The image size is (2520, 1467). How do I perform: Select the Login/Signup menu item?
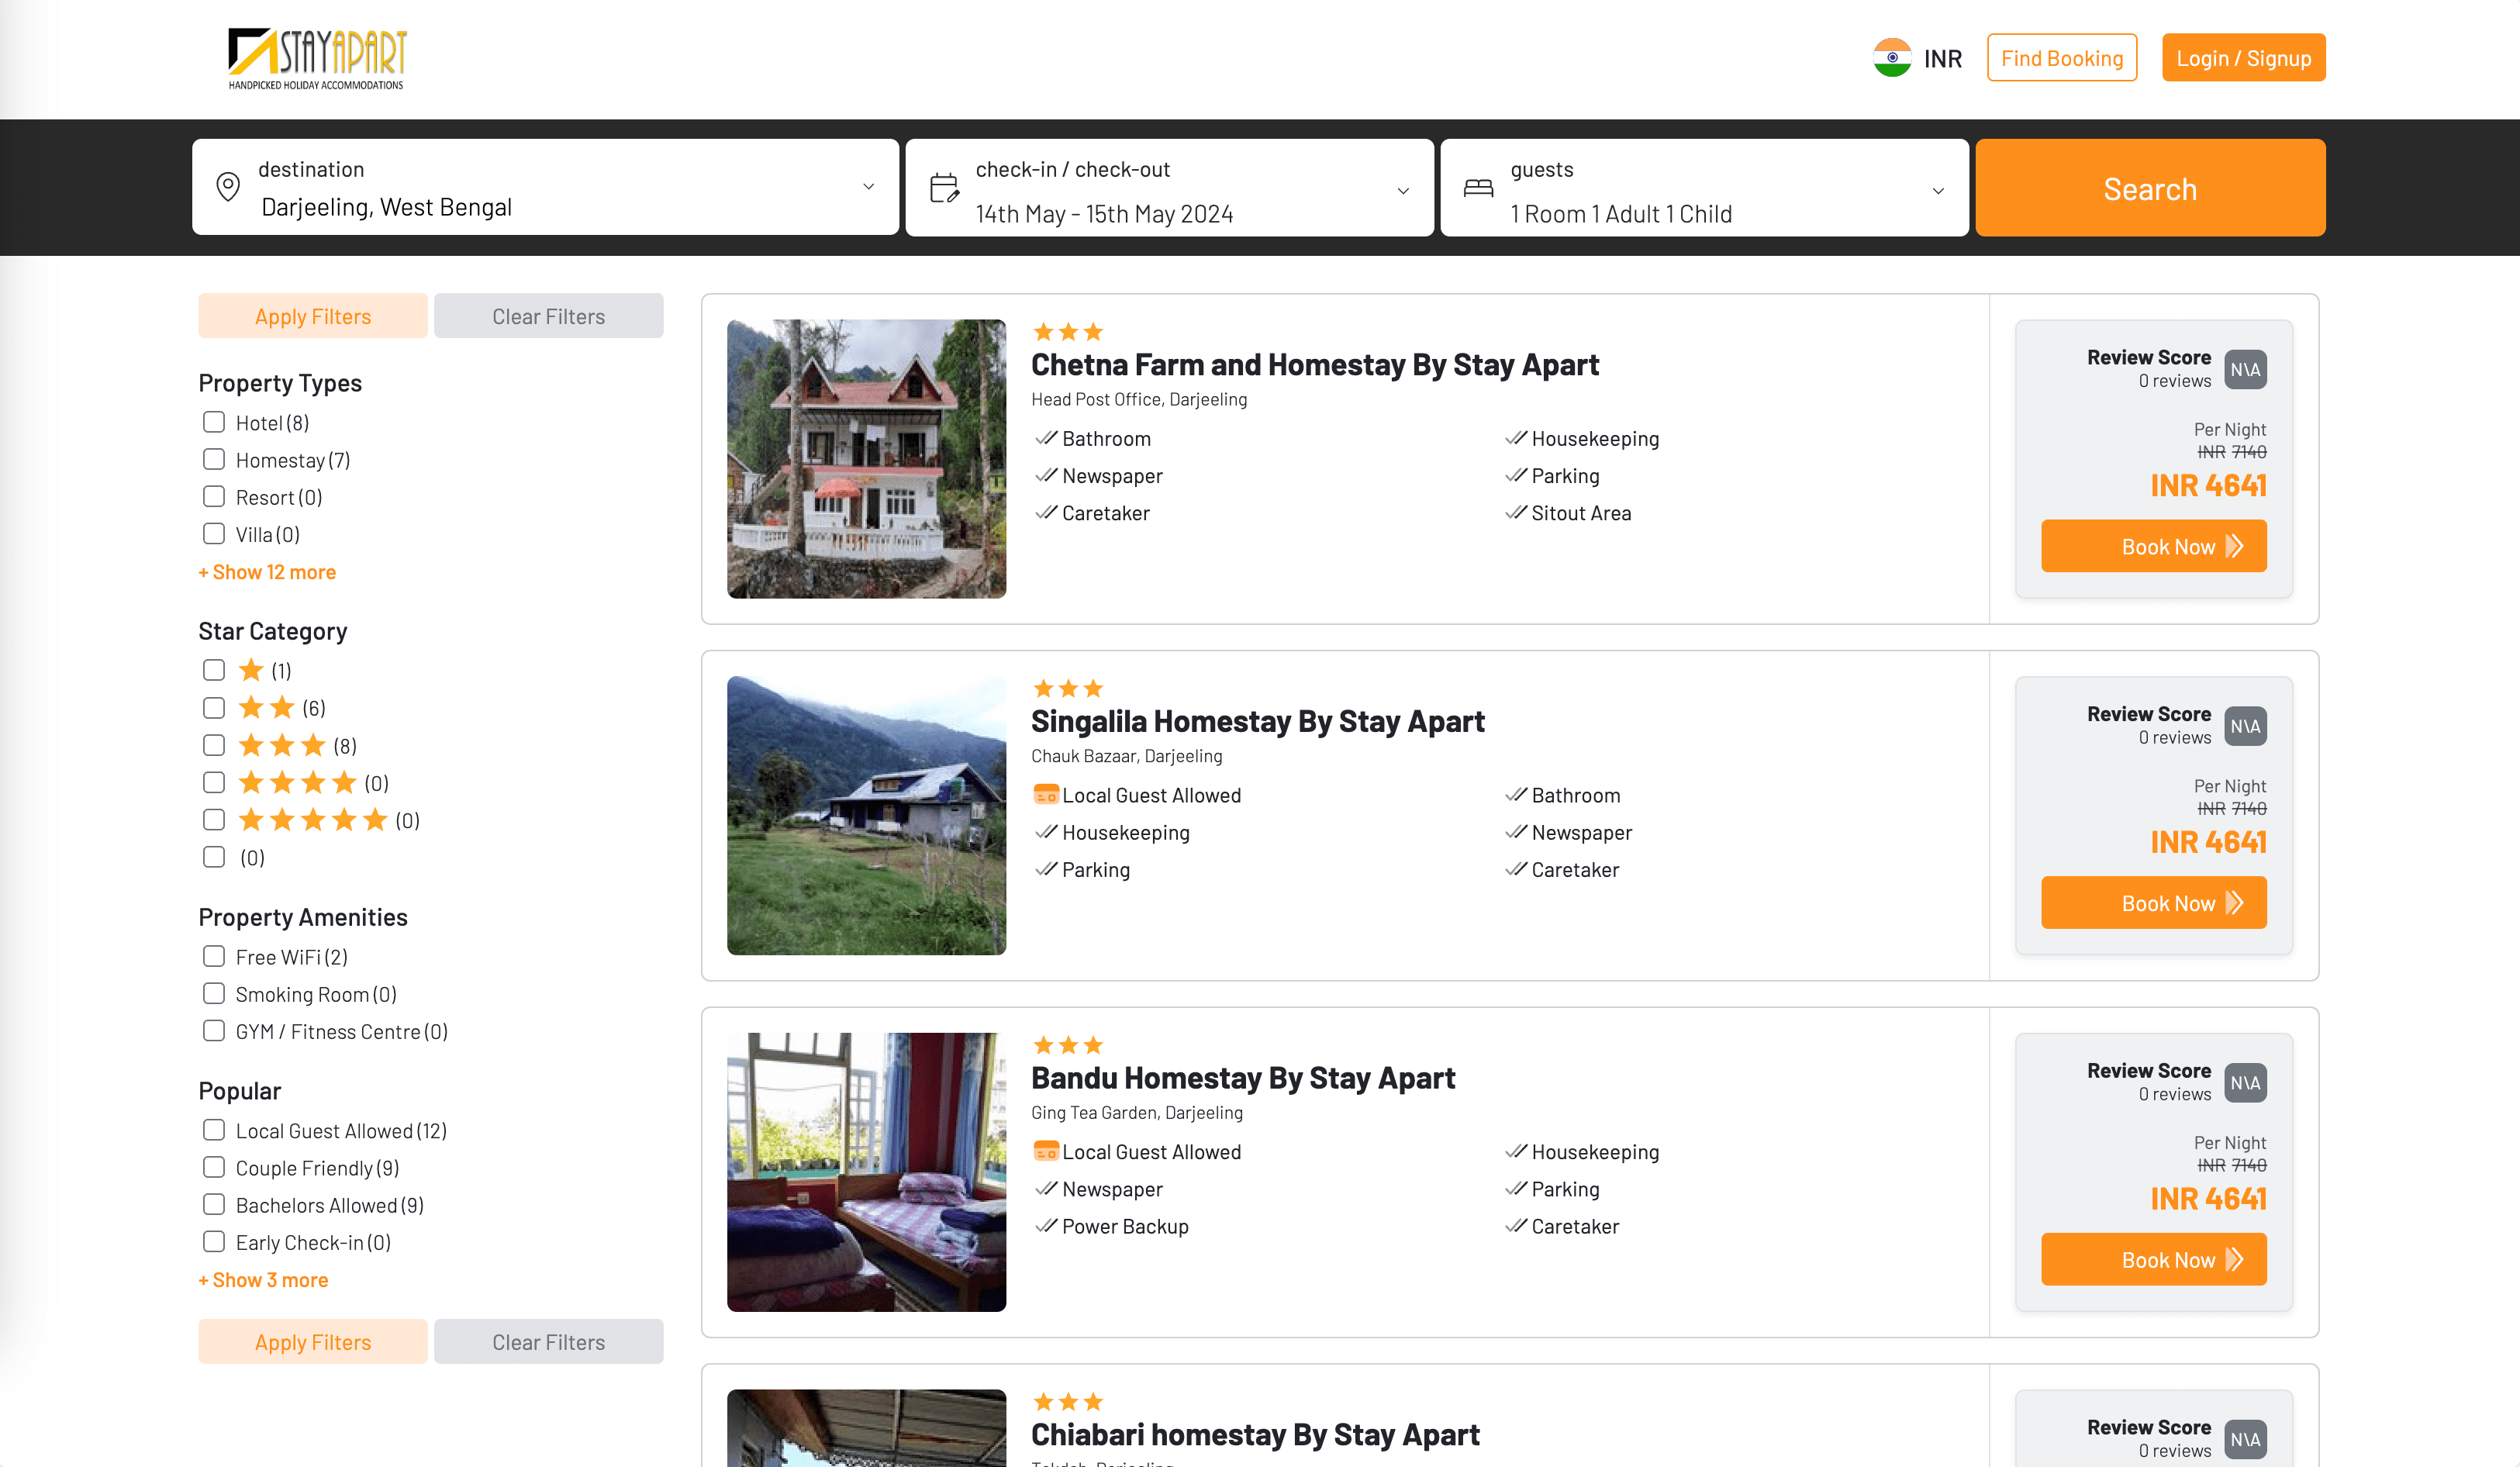tap(2242, 57)
